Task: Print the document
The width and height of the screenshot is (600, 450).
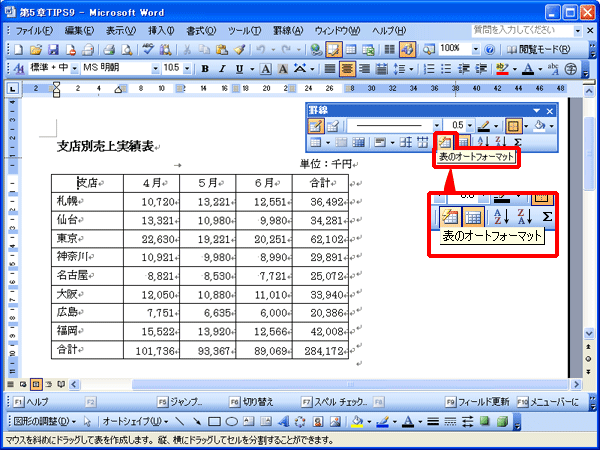Action: 109,49
